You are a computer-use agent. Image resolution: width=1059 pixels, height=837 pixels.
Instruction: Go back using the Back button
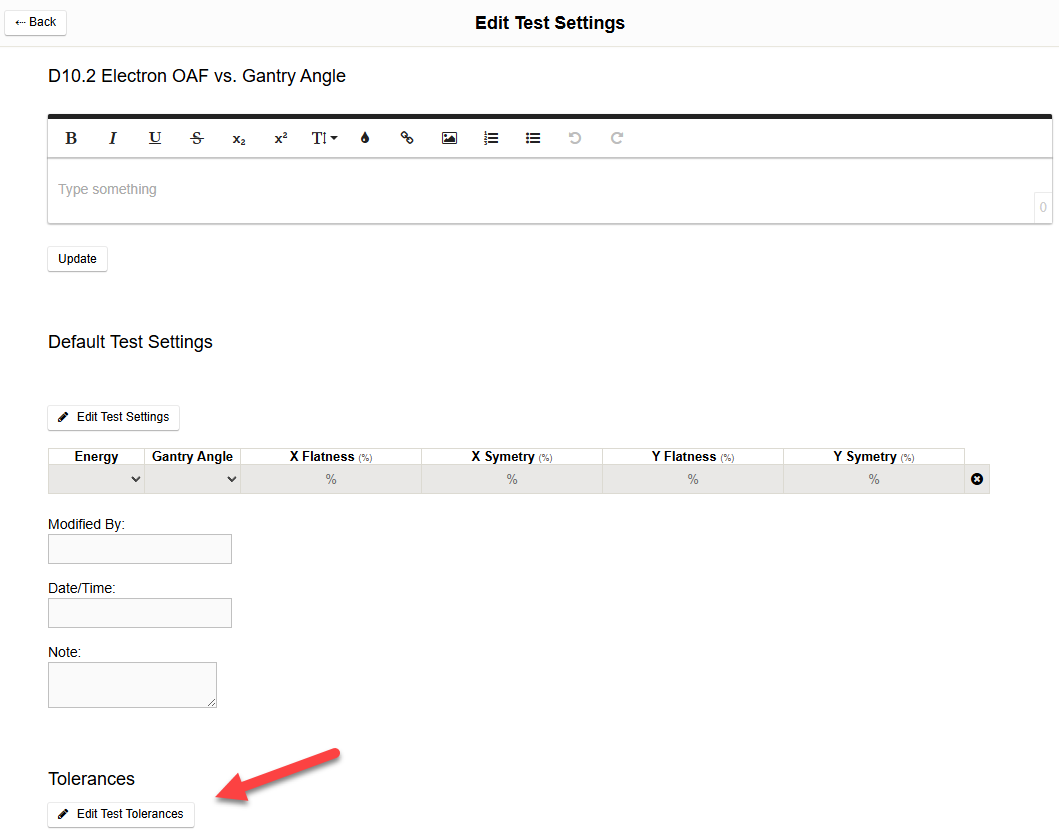36,22
